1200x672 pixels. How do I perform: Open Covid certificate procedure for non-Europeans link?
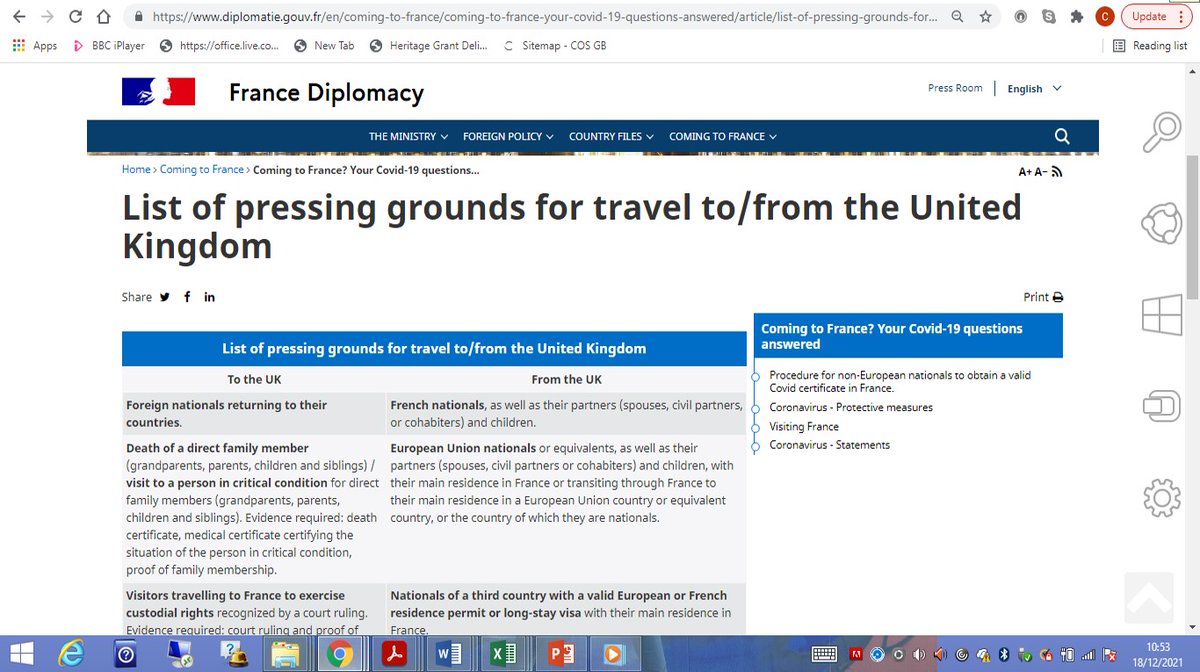tap(900, 381)
